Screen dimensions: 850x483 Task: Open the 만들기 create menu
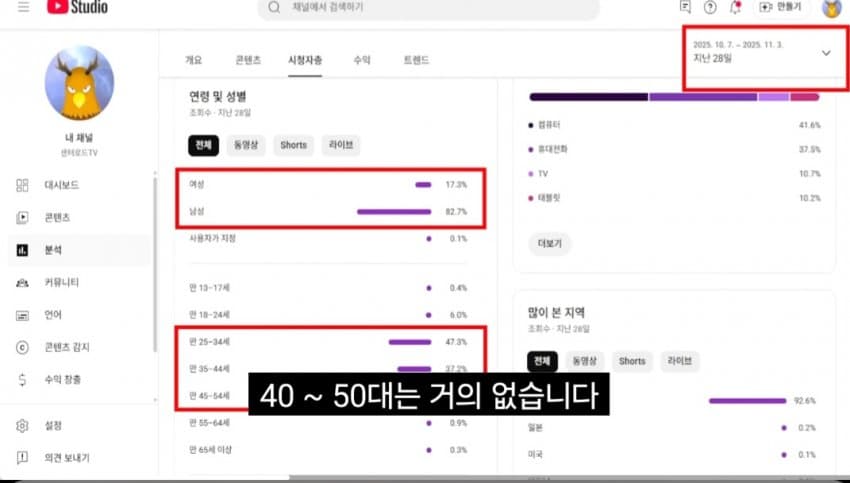click(780, 7)
